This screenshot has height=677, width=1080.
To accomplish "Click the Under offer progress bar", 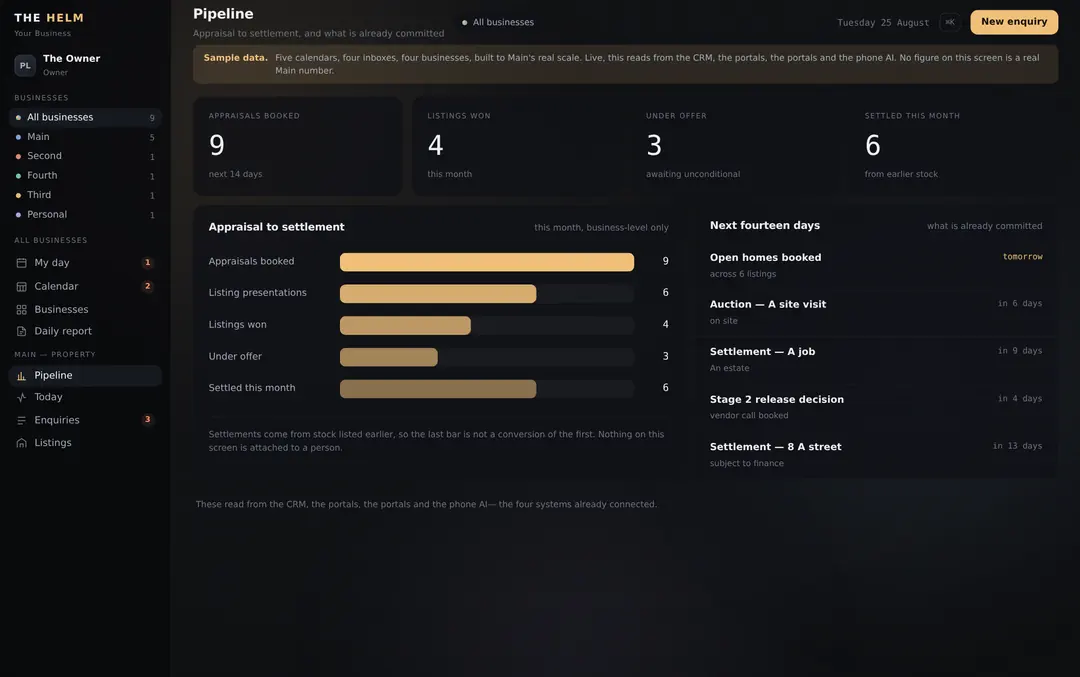I will (487, 357).
